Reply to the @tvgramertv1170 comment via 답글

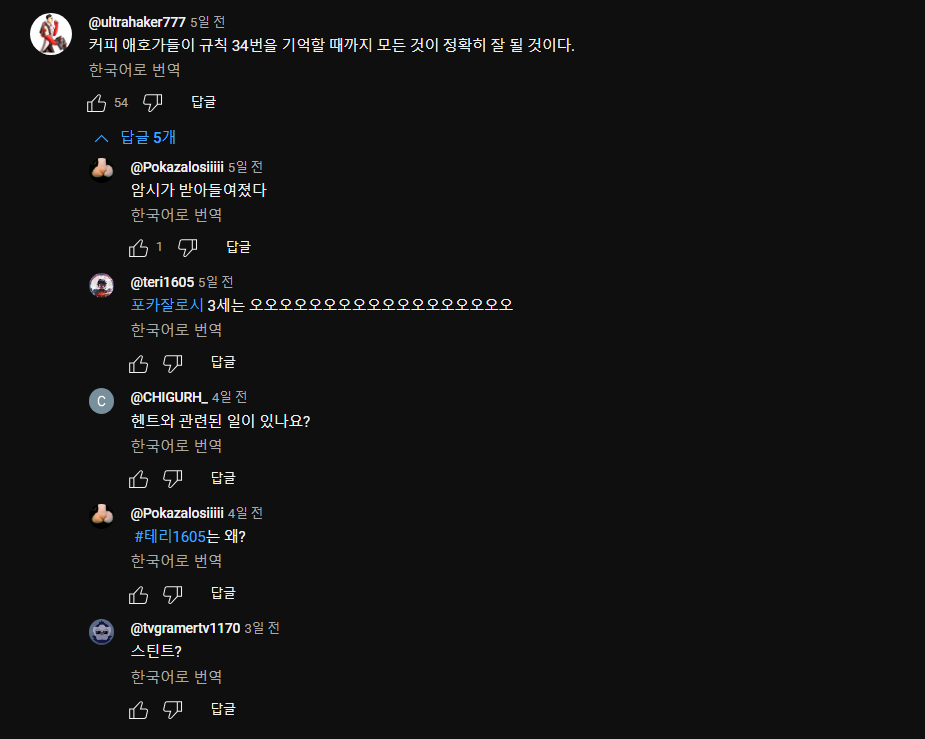(x=223, y=709)
